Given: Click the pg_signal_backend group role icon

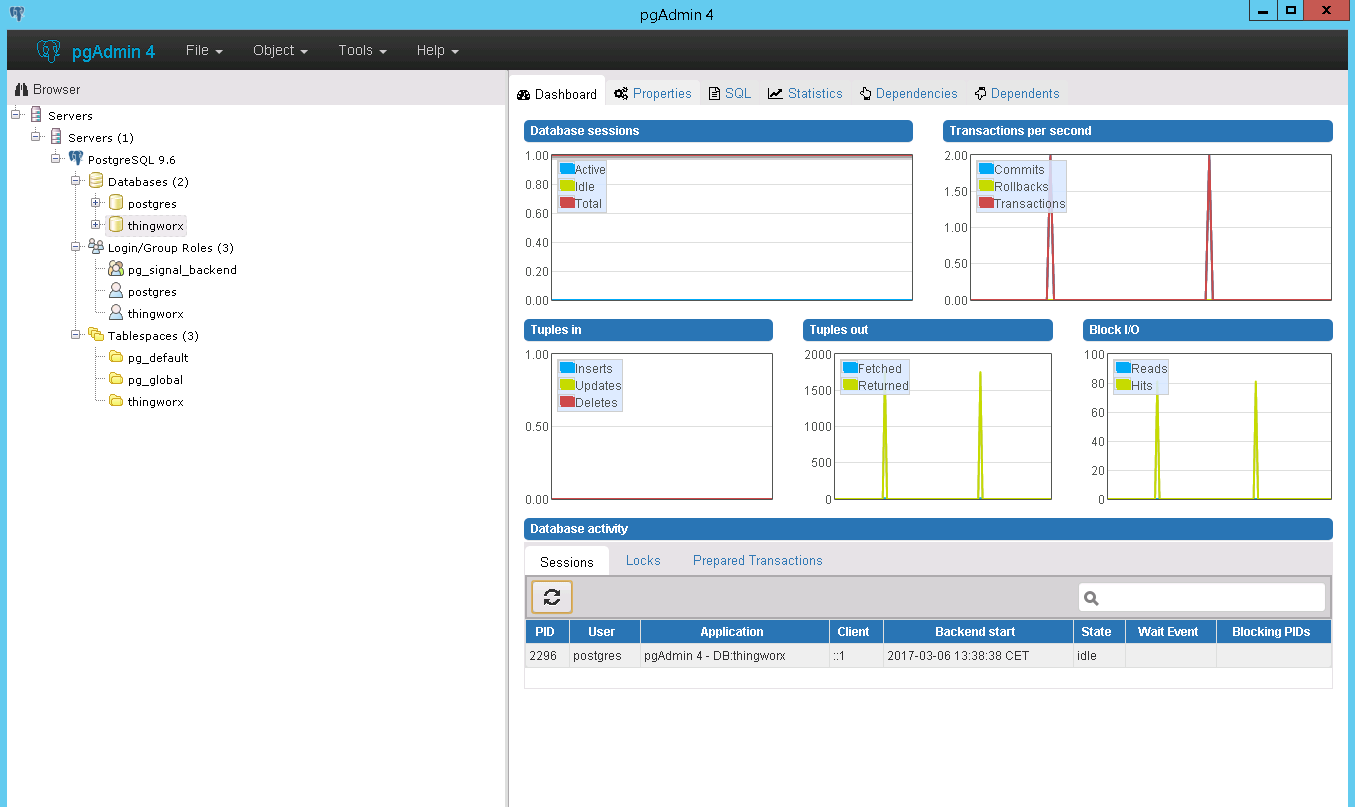Looking at the screenshot, I should [116, 269].
